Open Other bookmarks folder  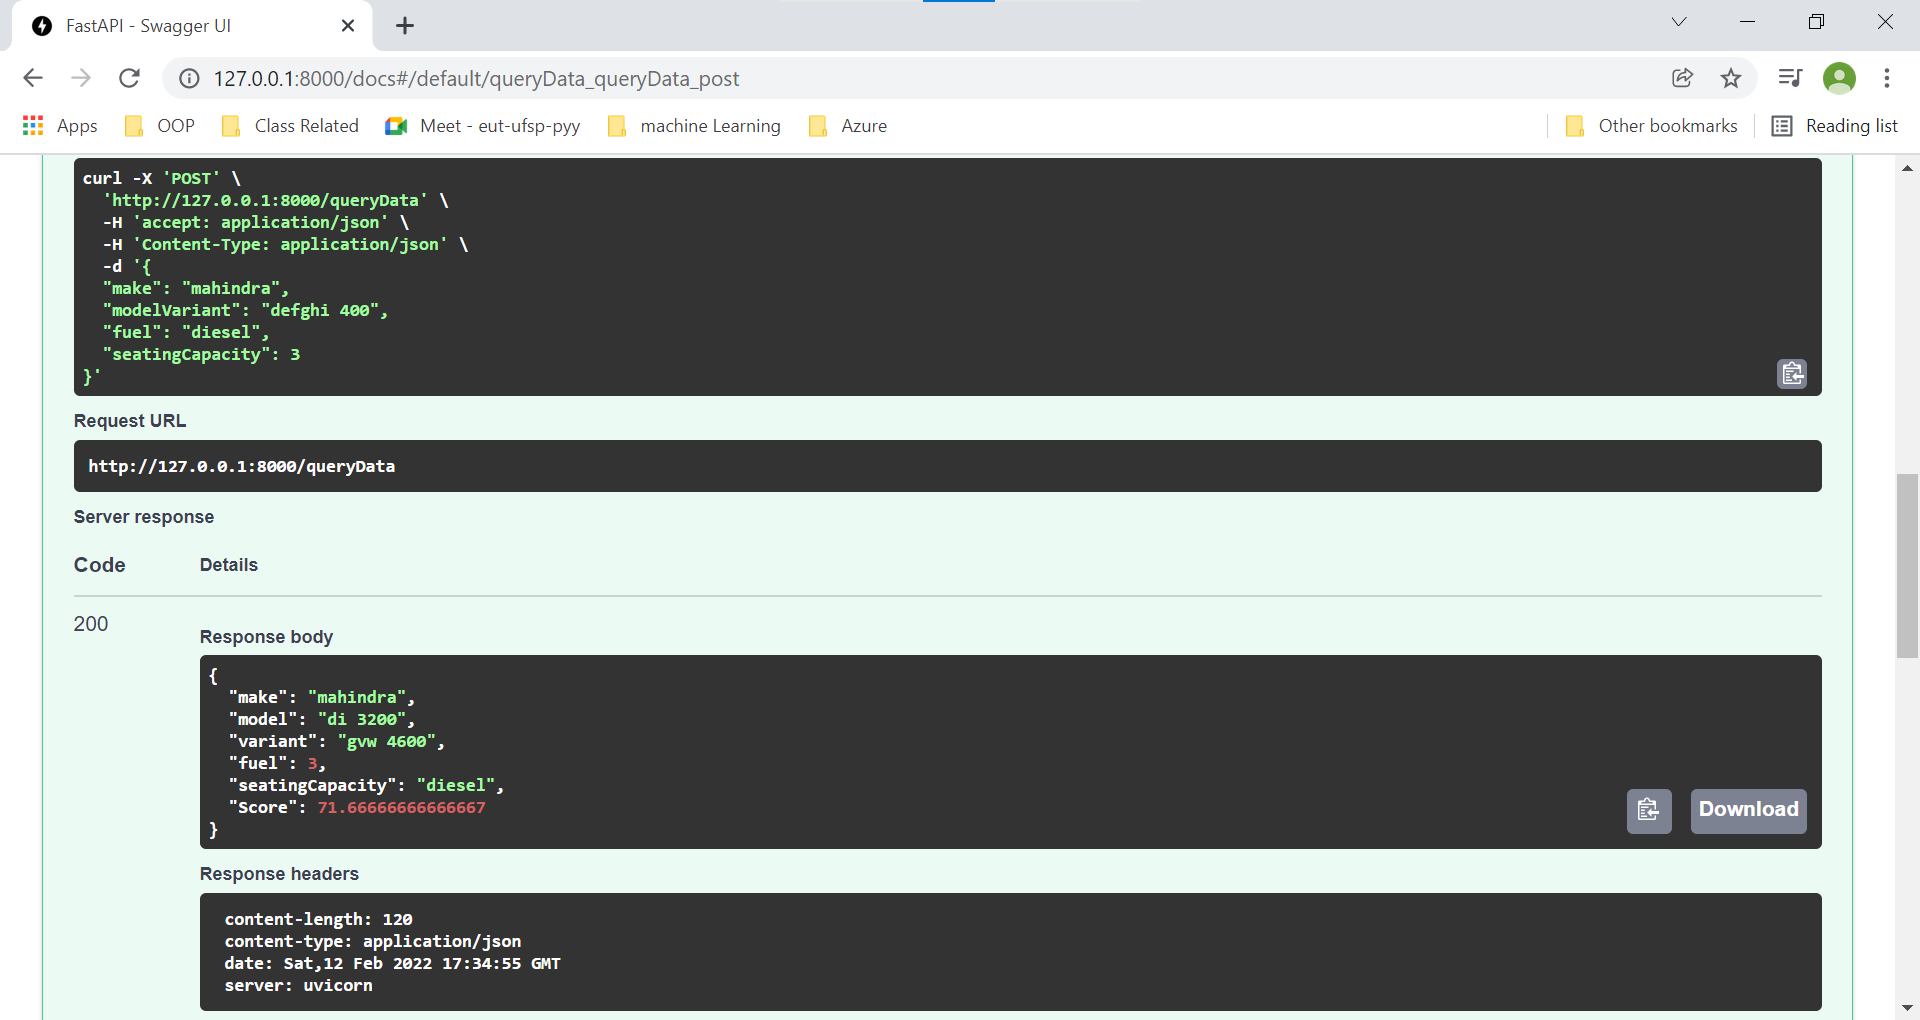coord(1651,126)
